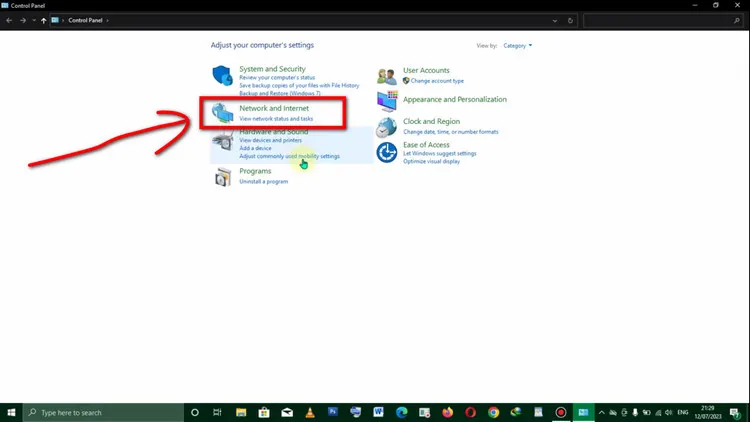This screenshot has width=750, height=422.
Task: Click the User Accounts people icon
Action: 386,76
